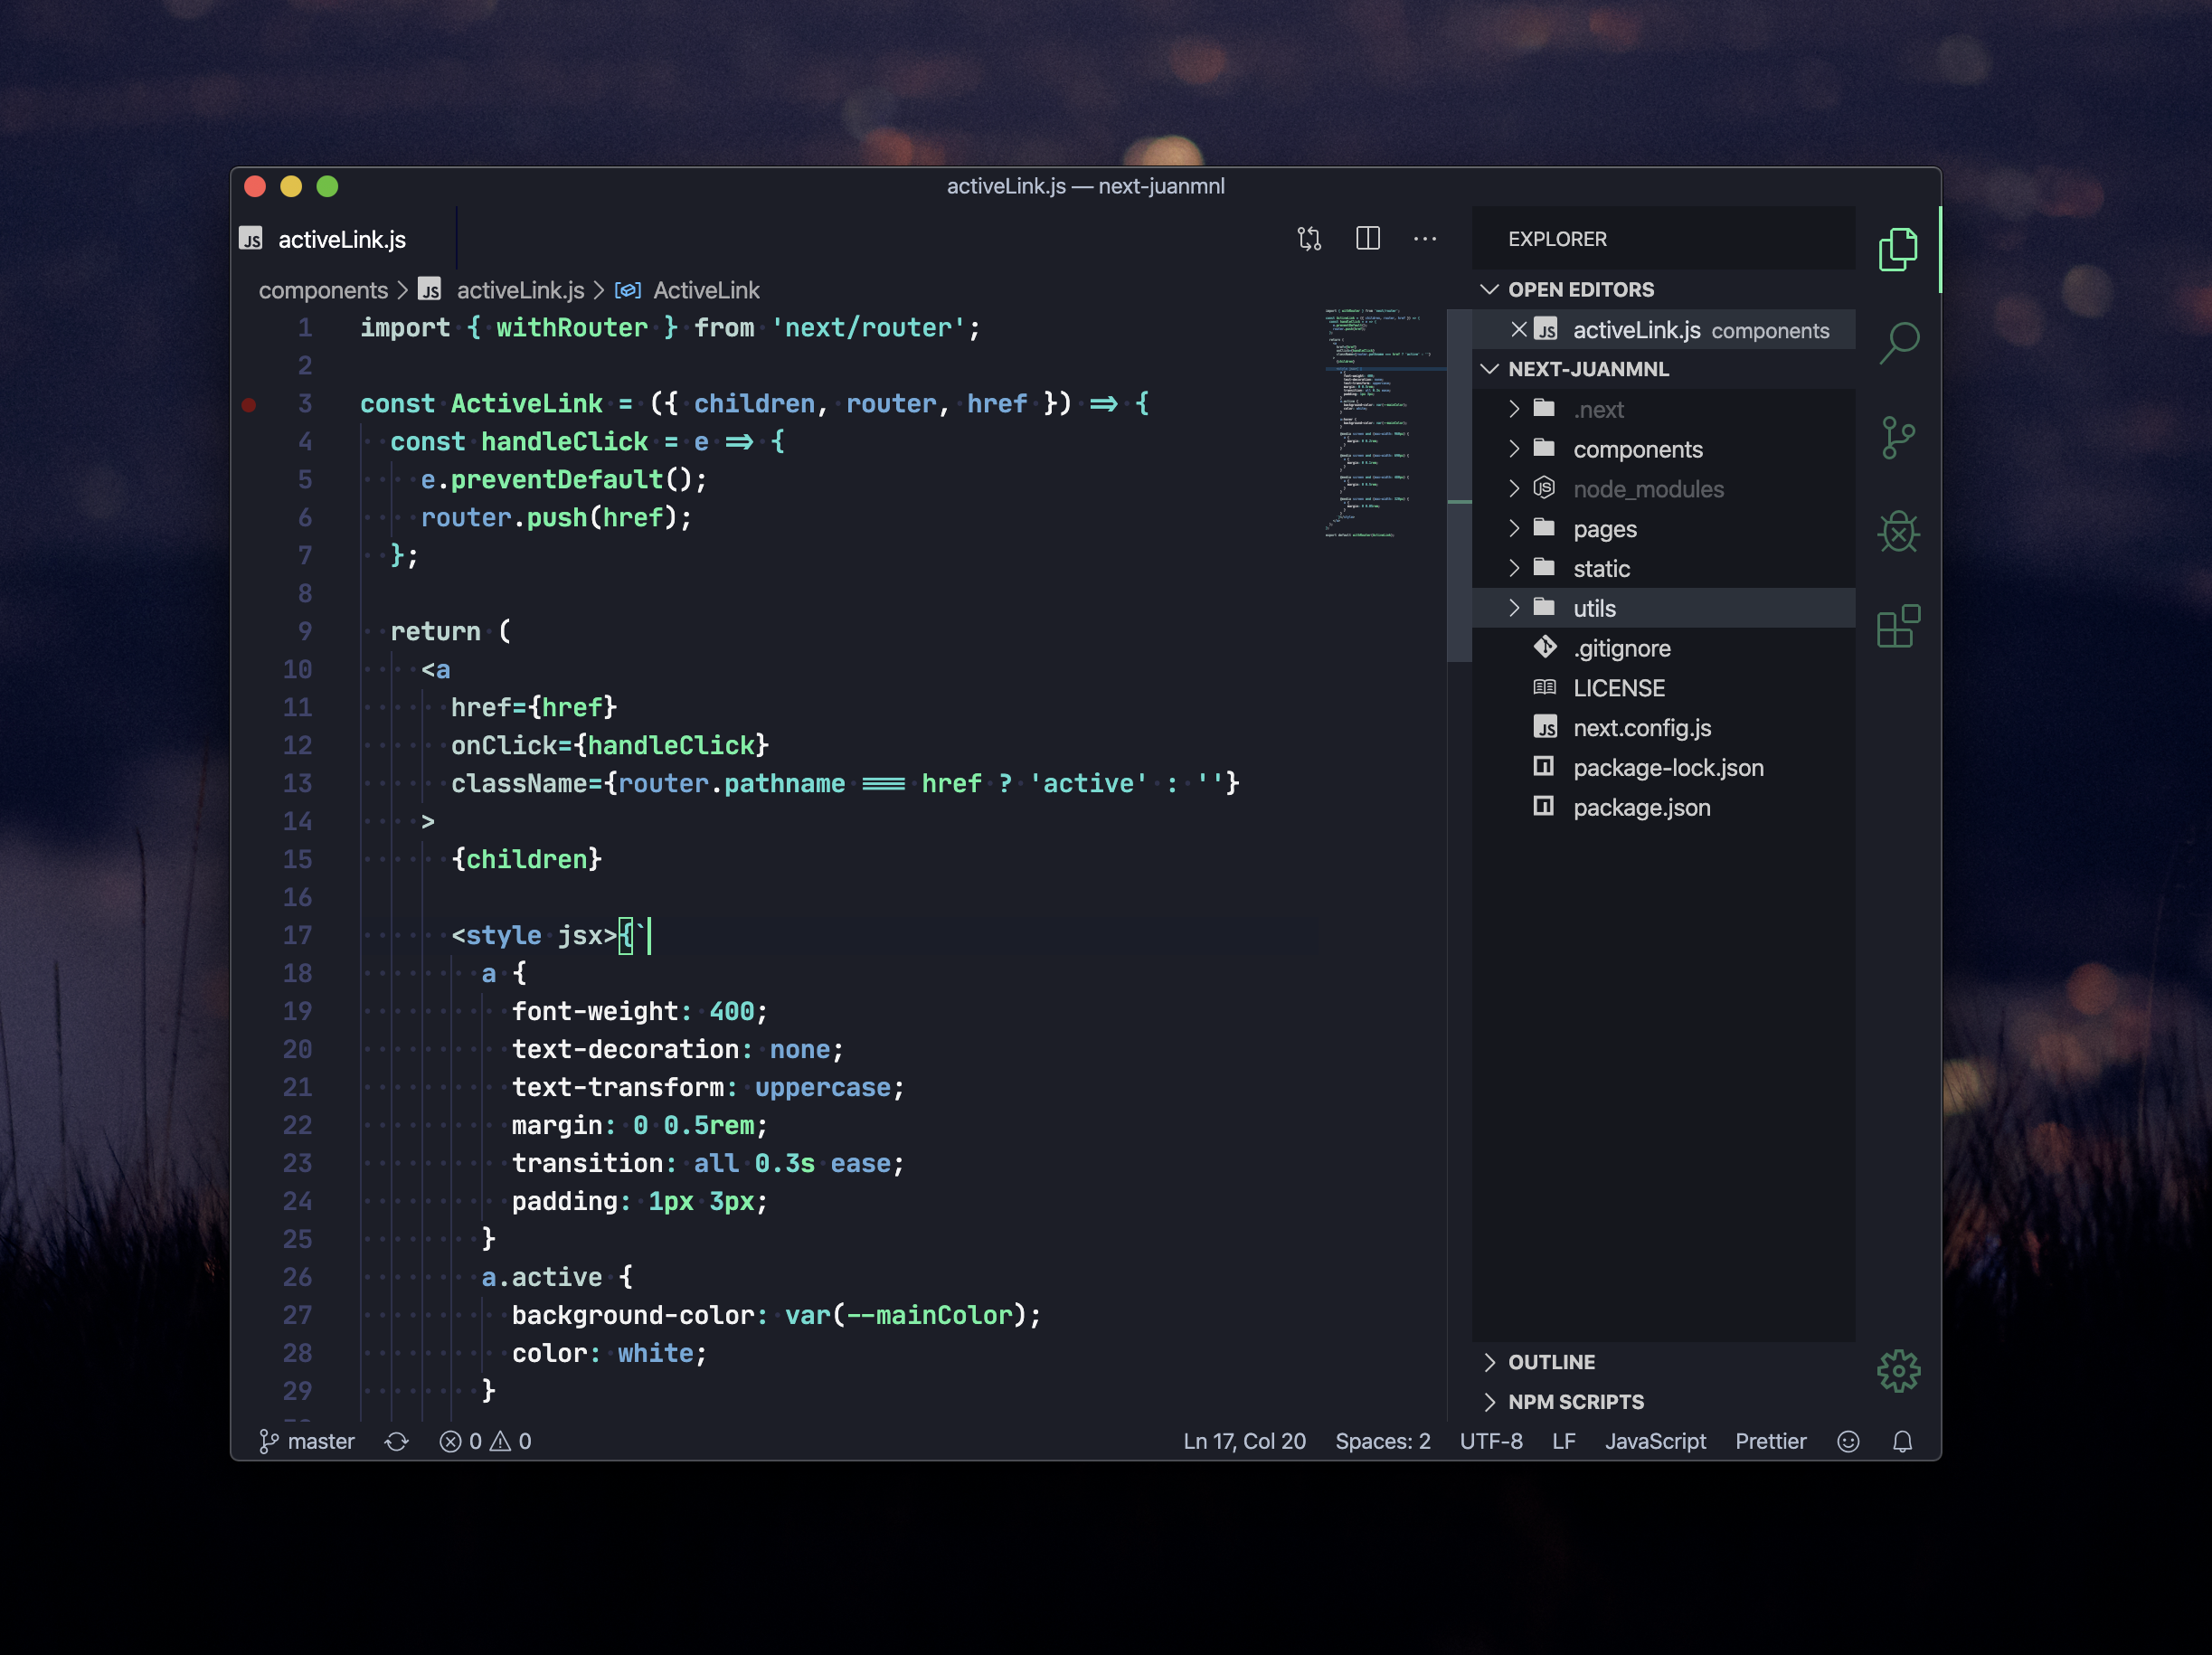Select the activeLink.js editor tab

341,239
